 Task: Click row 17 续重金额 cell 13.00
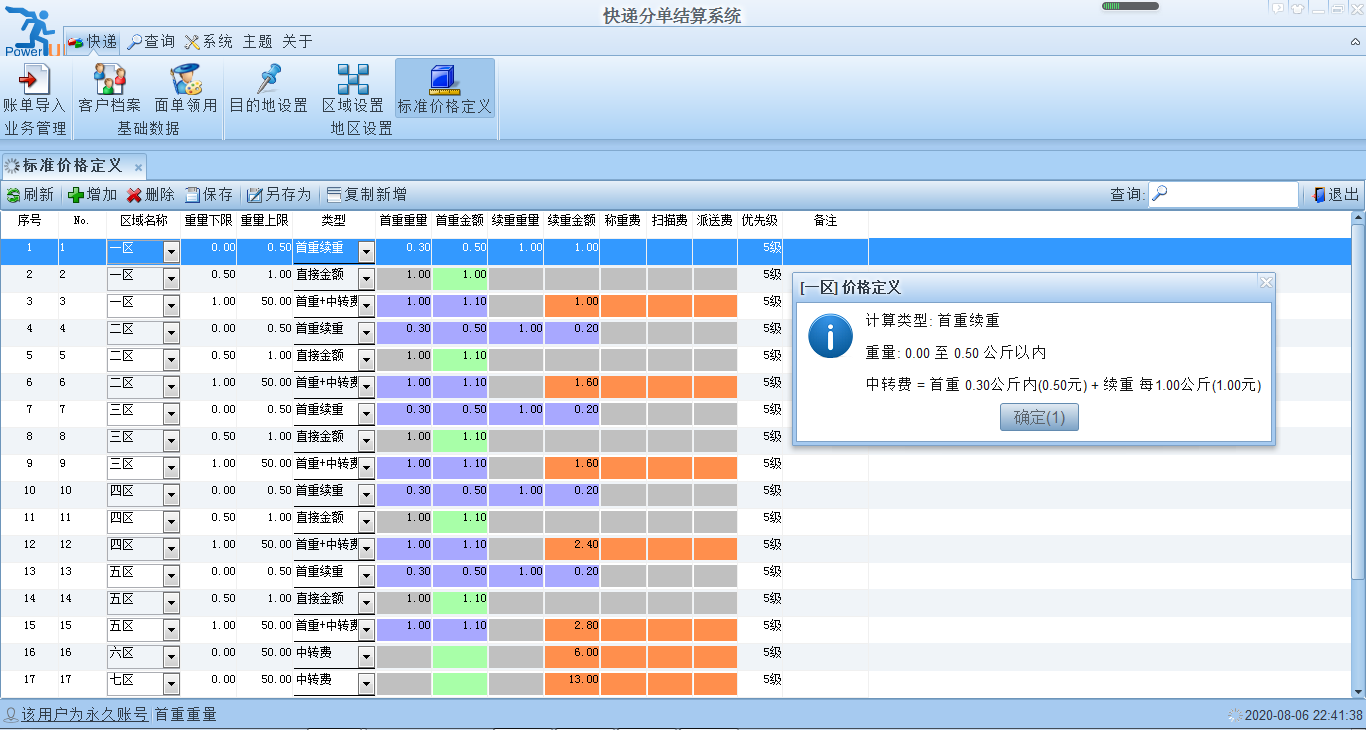572,684
